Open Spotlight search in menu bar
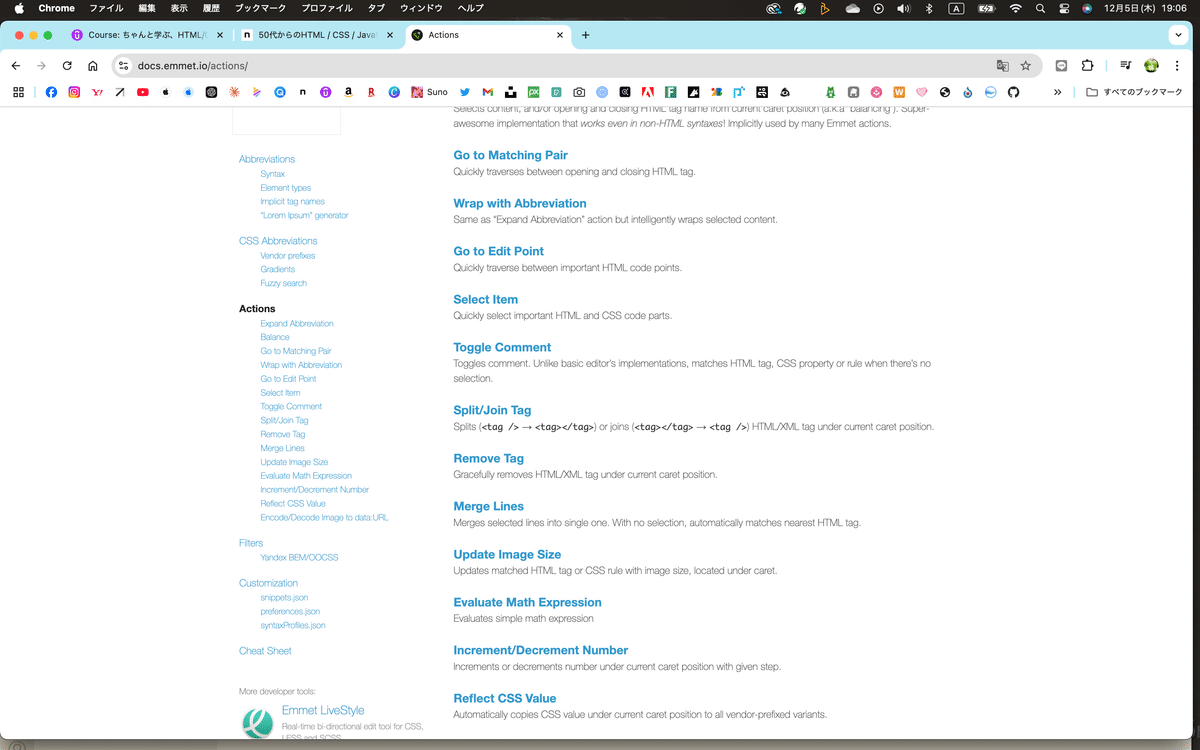The image size is (1200, 750). tap(1040, 8)
